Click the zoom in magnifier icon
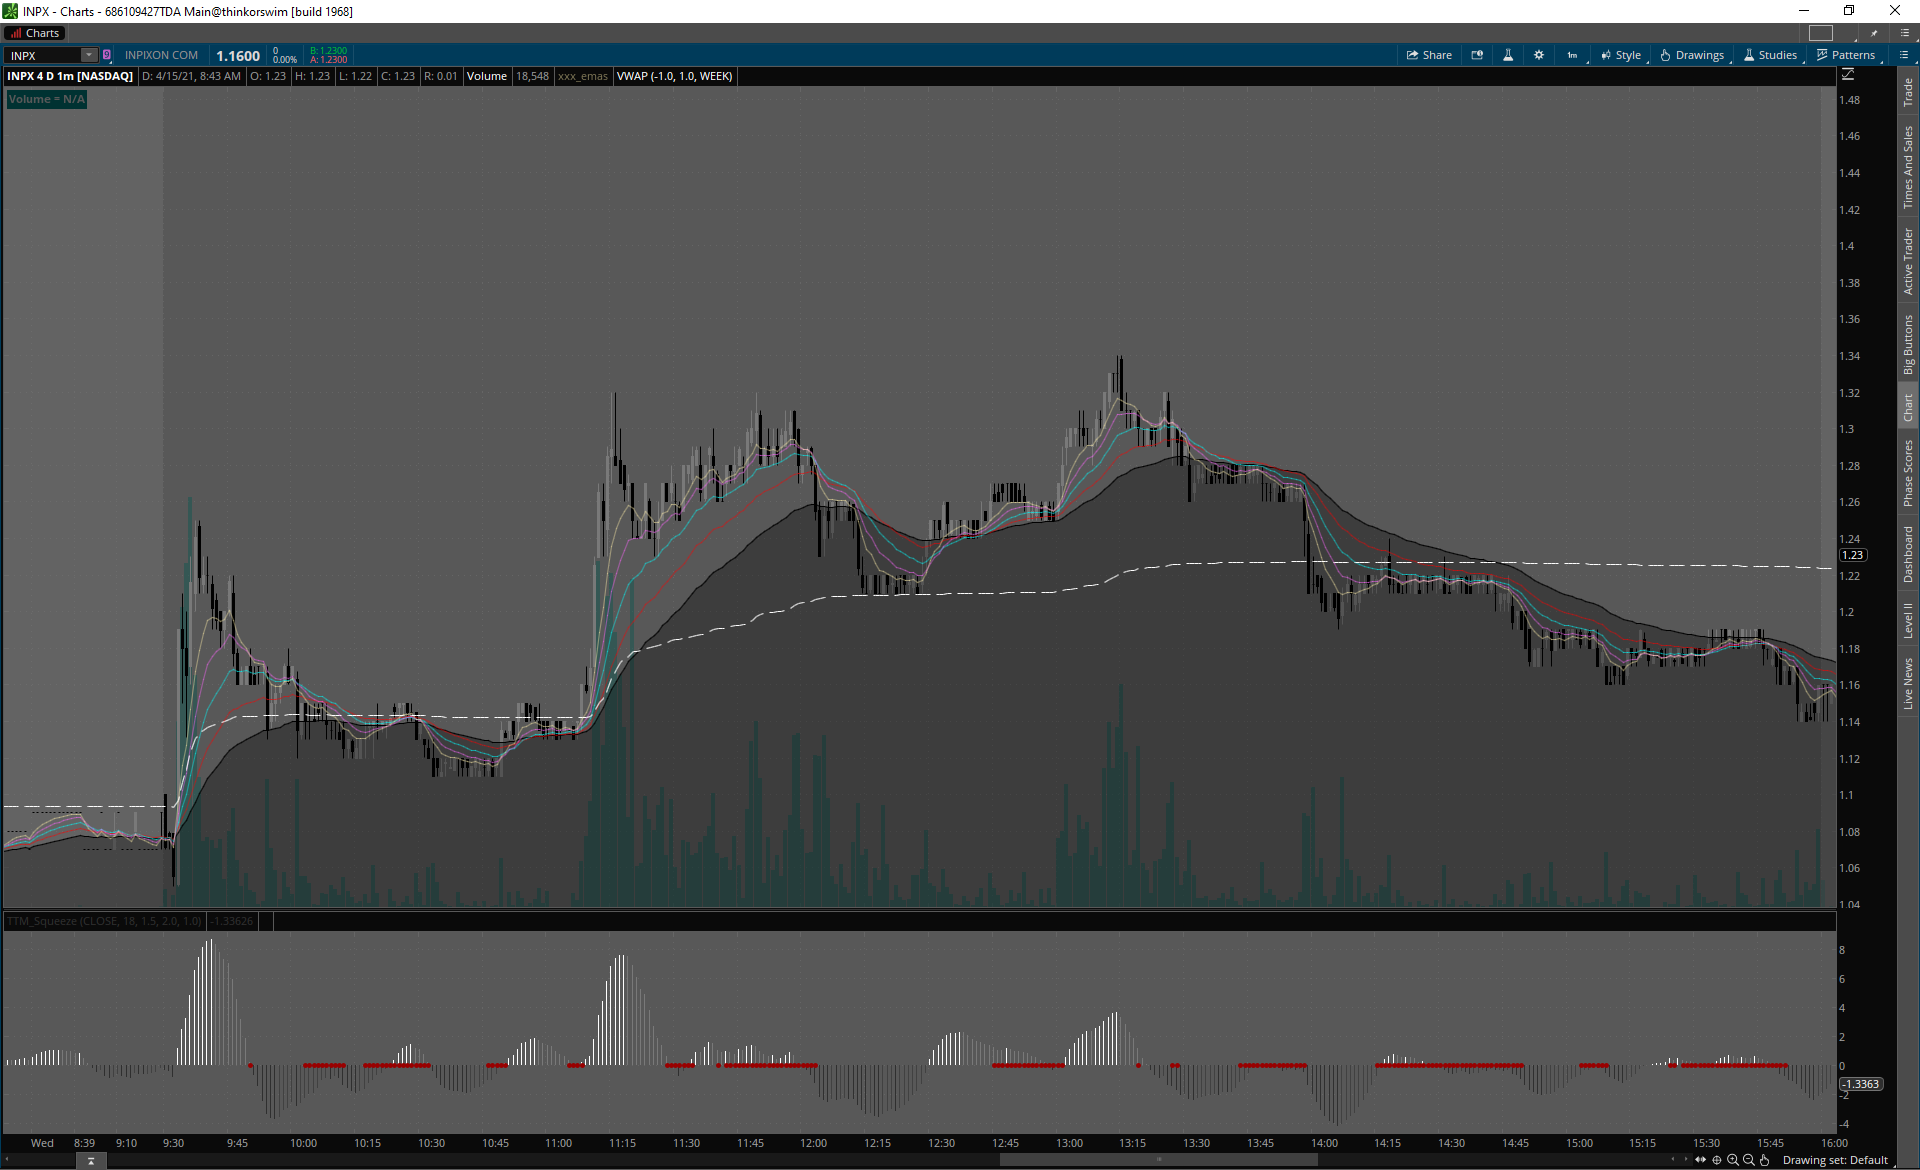The width and height of the screenshot is (1920, 1170). click(1733, 1160)
